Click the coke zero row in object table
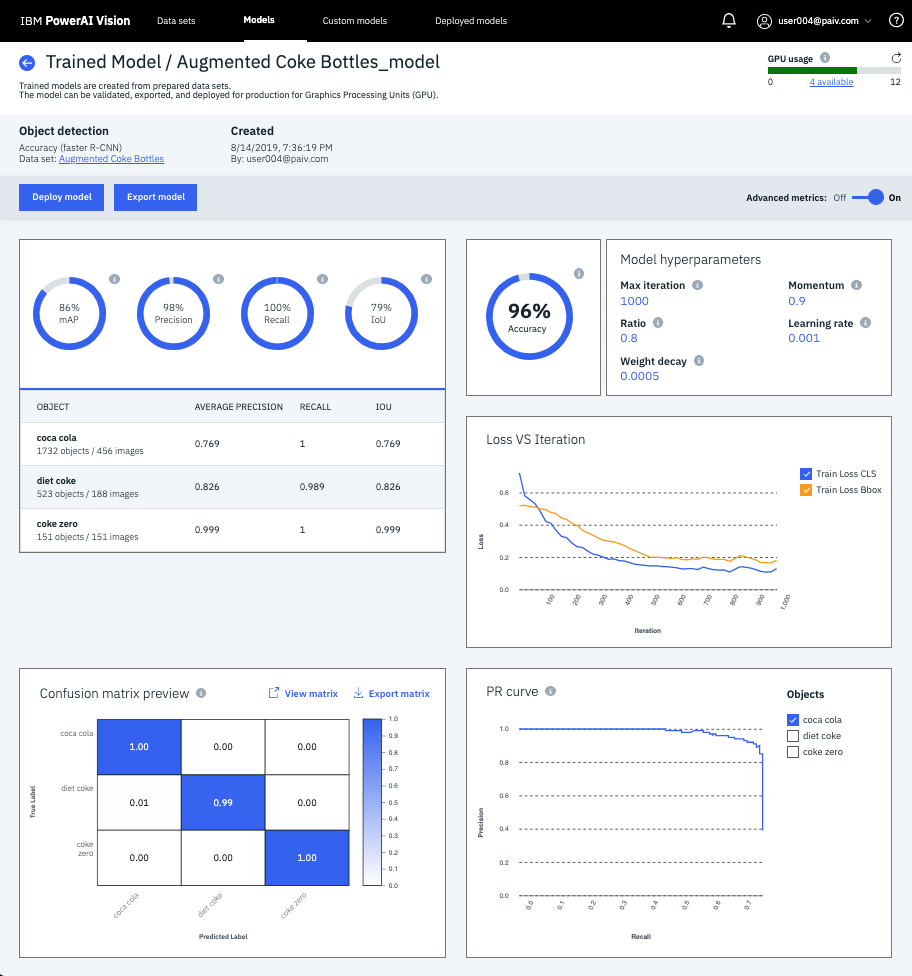The width and height of the screenshot is (912, 976). tap(232, 530)
